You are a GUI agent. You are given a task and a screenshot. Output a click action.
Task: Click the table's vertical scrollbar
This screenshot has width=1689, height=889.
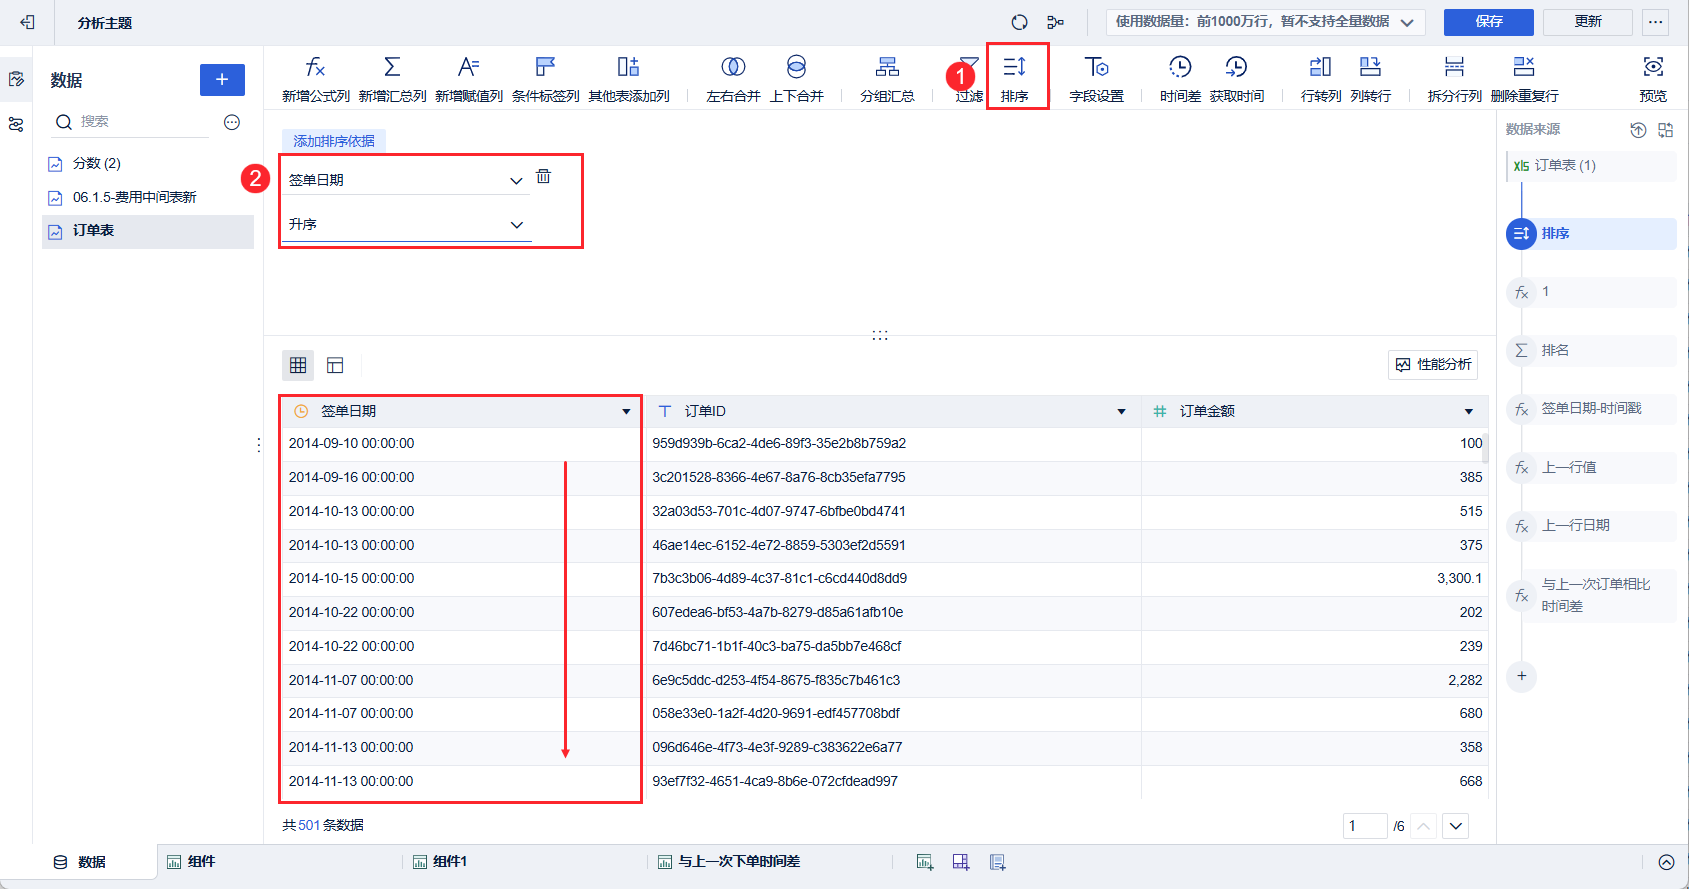point(1484,448)
